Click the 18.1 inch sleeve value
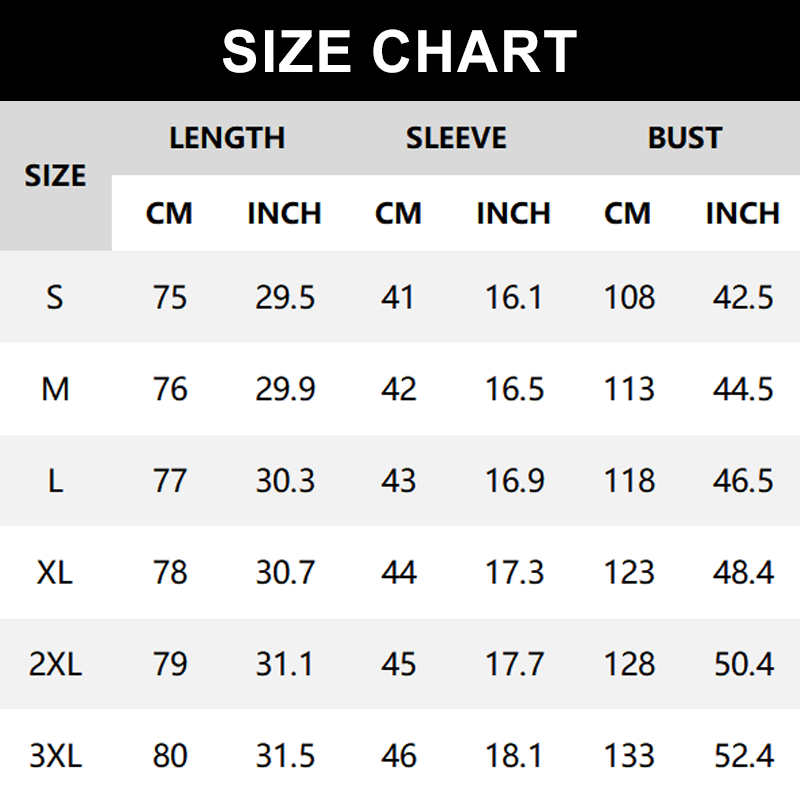 [514, 756]
